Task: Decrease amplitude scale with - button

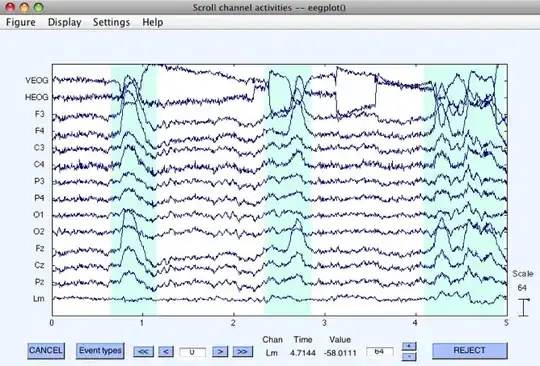Action: (409, 356)
